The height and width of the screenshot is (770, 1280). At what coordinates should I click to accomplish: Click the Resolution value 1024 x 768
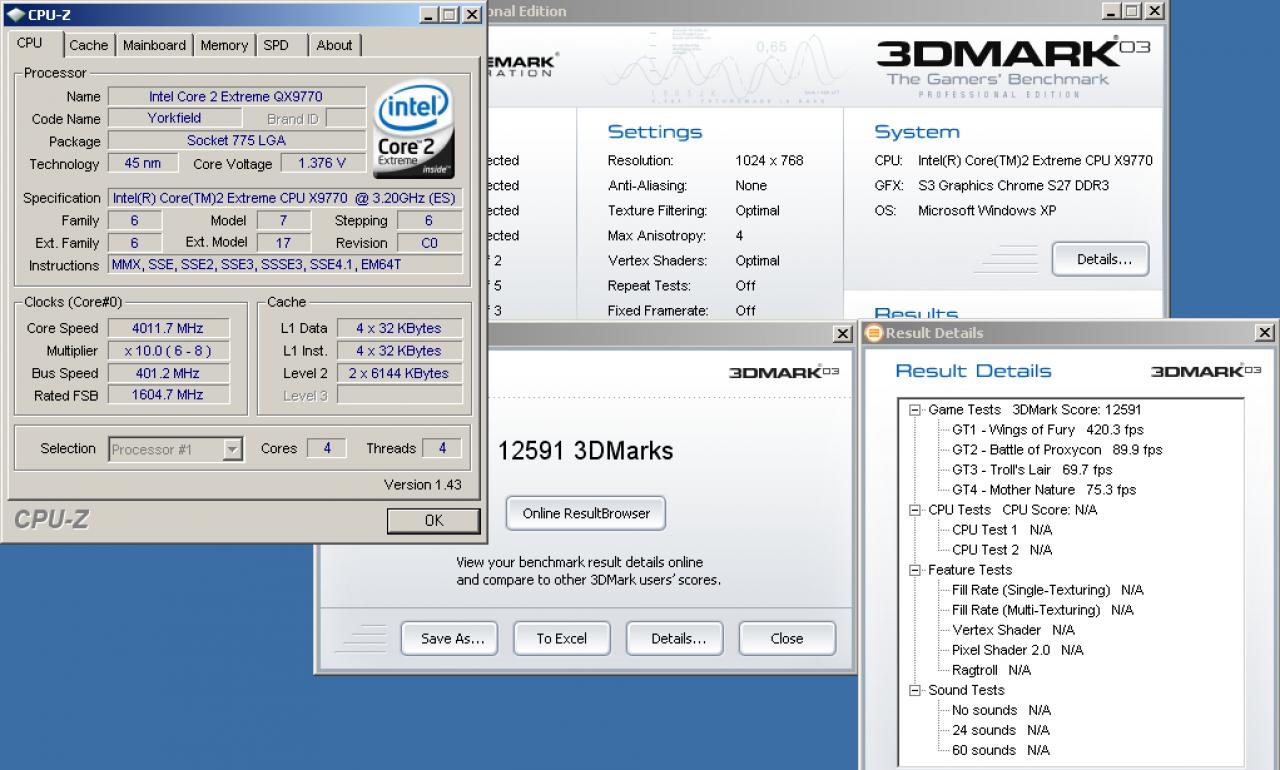[769, 160]
